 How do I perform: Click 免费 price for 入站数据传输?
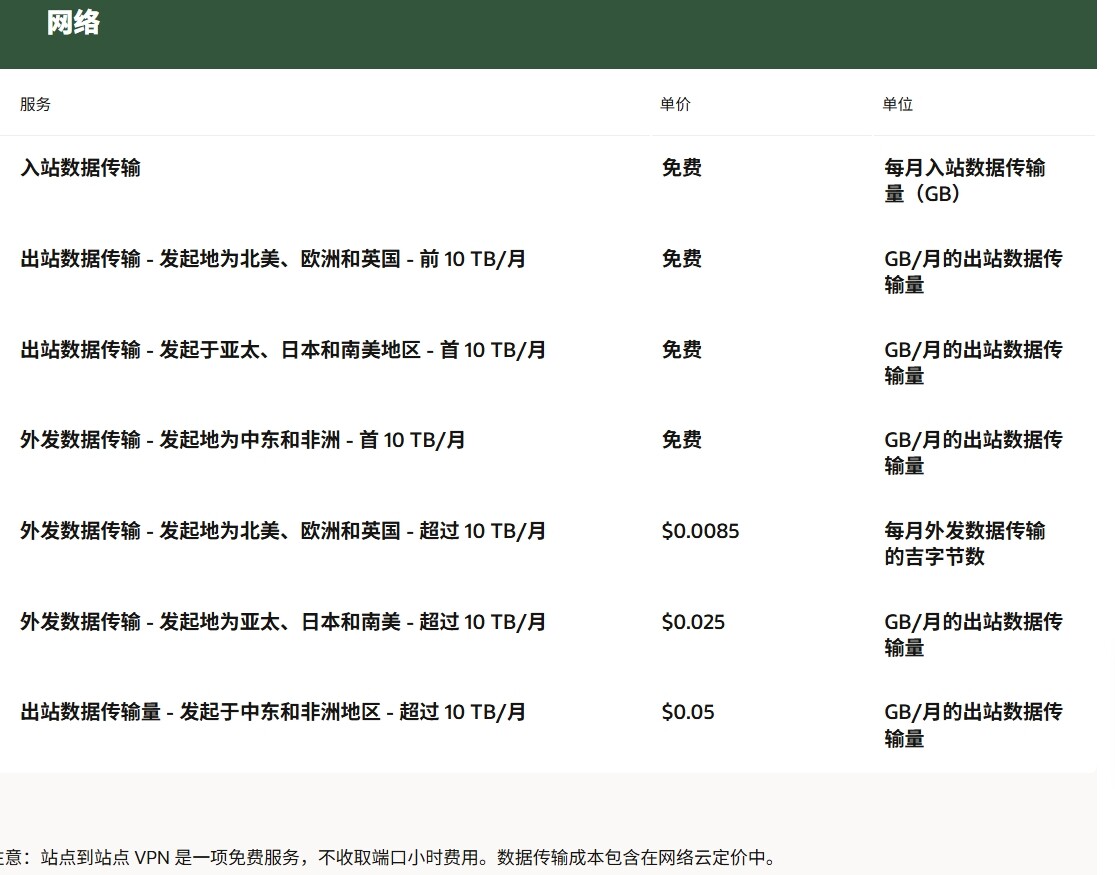pyautogui.click(x=681, y=168)
